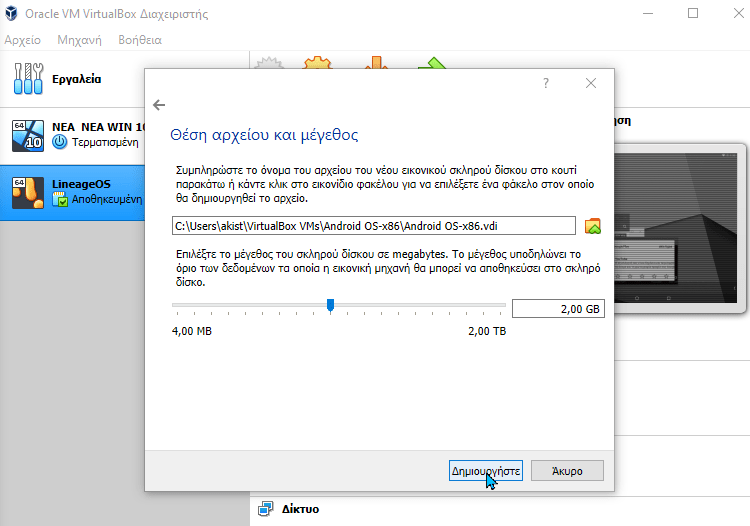Maximize the VirtualBox manager window

(693, 13)
